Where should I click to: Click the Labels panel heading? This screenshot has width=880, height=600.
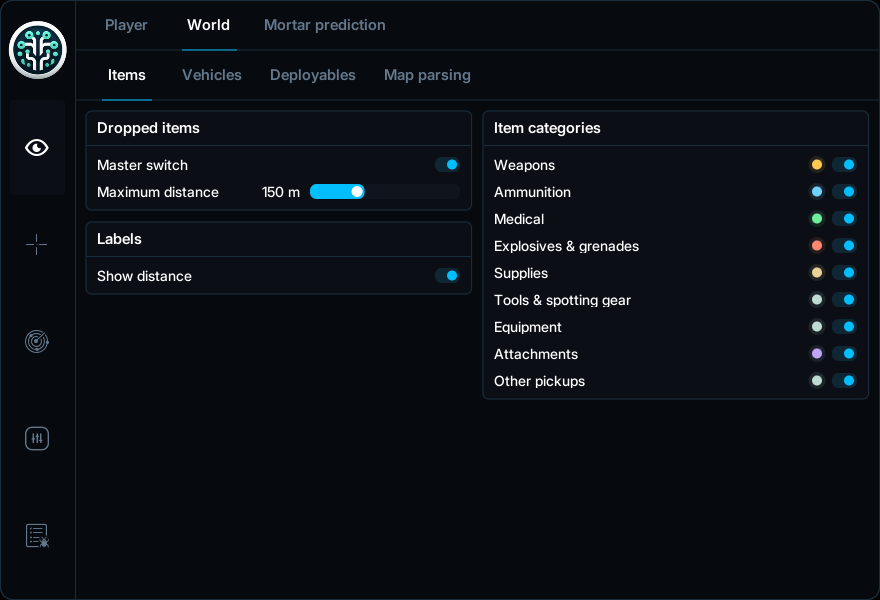coord(119,239)
